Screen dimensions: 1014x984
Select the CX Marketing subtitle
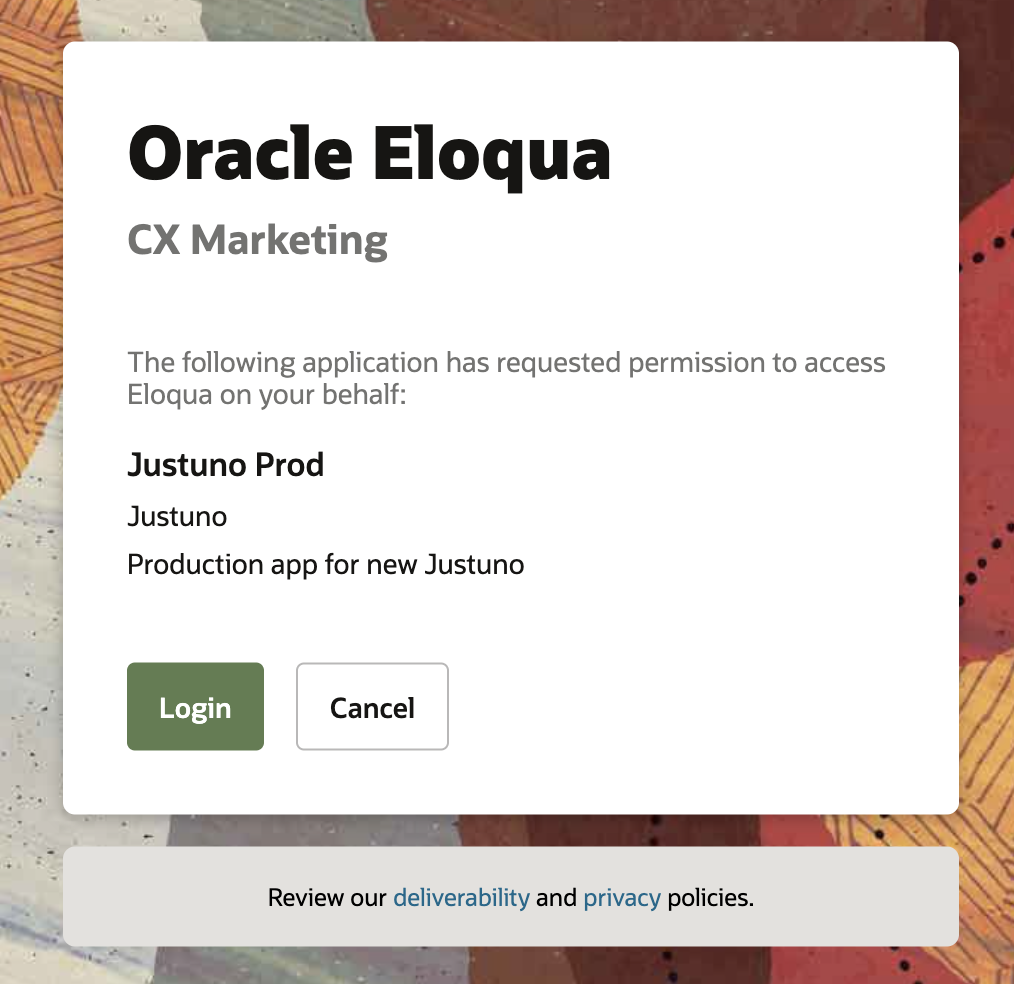257,241
